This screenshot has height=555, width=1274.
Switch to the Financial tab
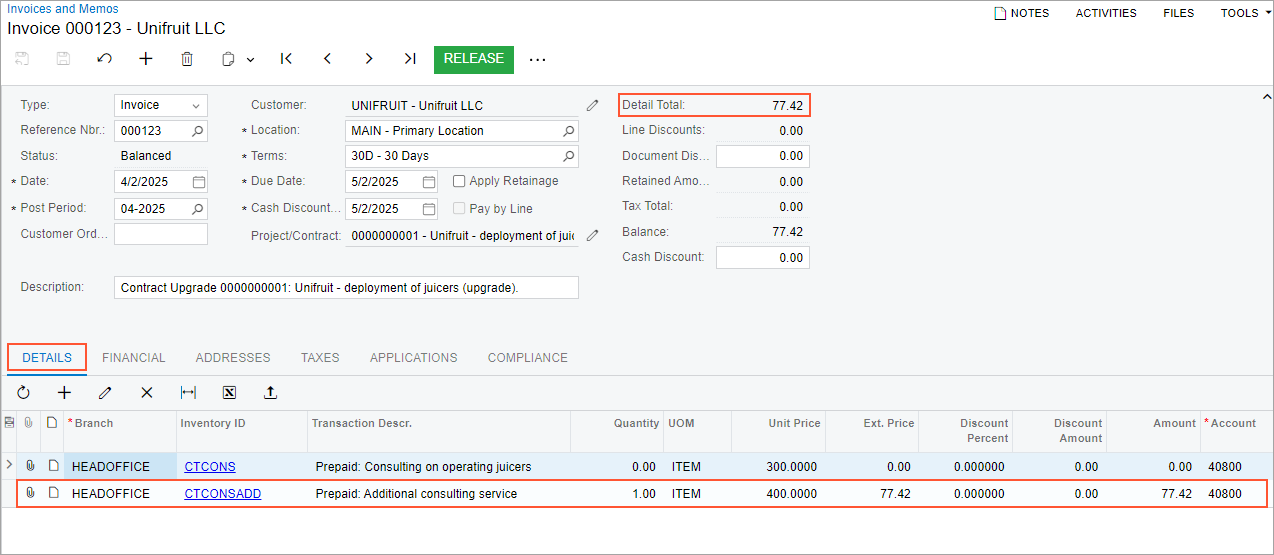click(134, 358)
